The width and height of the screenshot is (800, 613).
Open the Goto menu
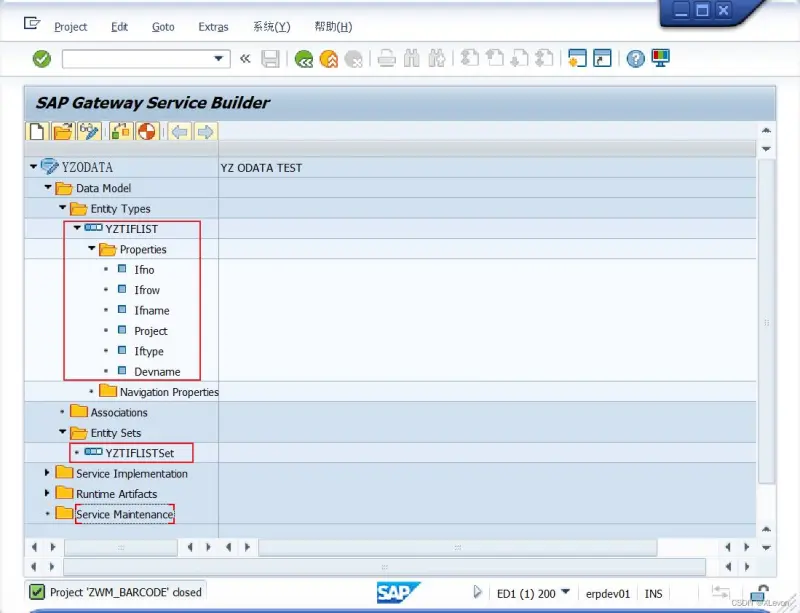pos(163,27)
